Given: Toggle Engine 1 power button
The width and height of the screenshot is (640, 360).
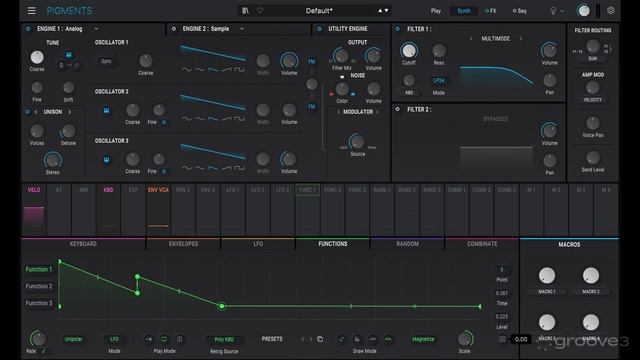Looking at the screenshot, I should pos(28,29).
